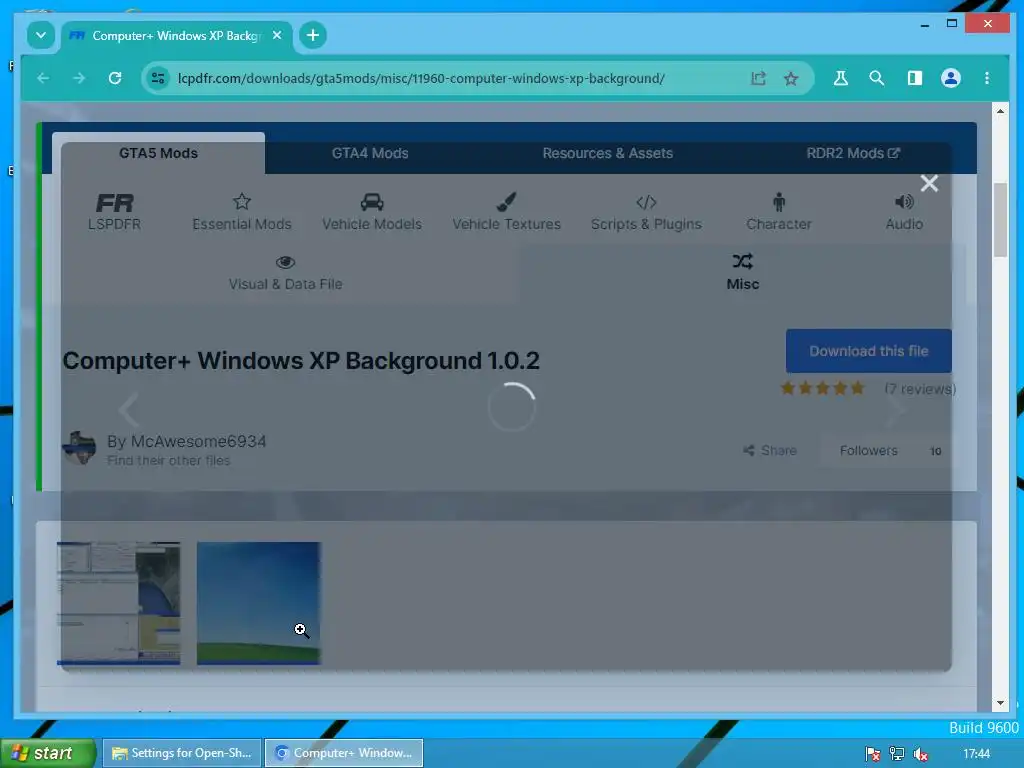Click Find their other files

(x=168, y=460)
